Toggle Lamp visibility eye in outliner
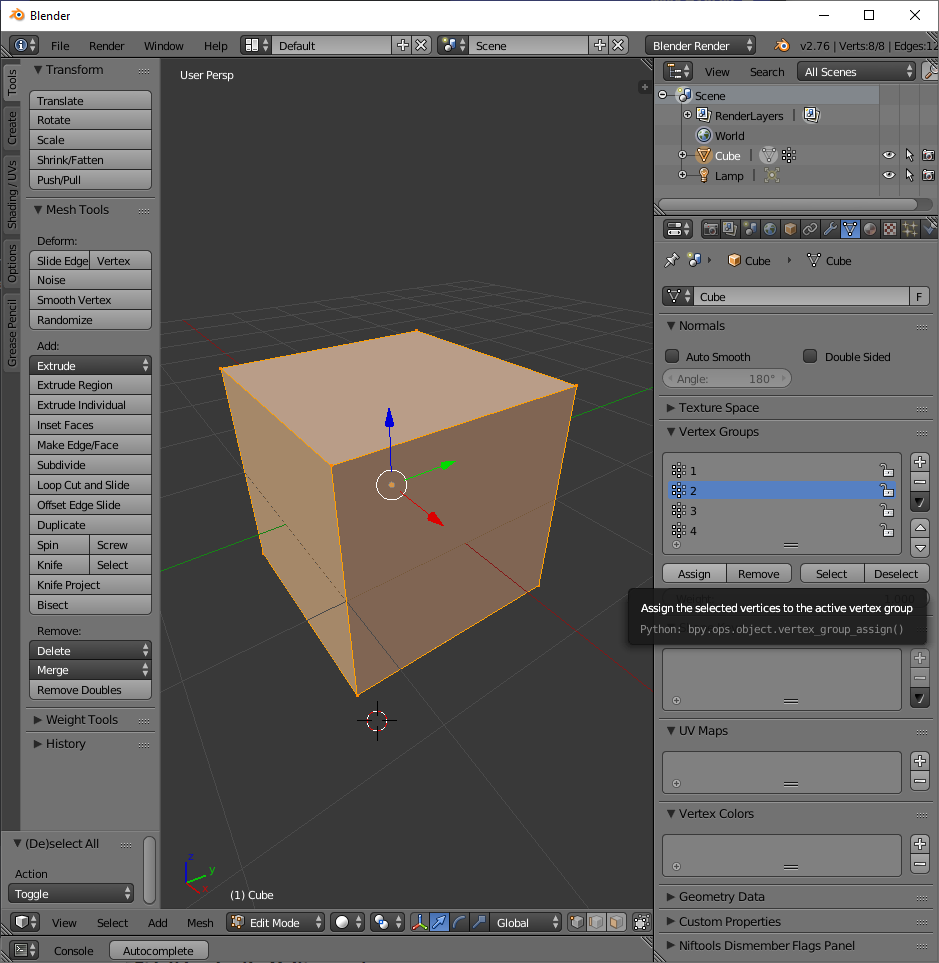The image size is (939, 963). (x=889, y=176)
